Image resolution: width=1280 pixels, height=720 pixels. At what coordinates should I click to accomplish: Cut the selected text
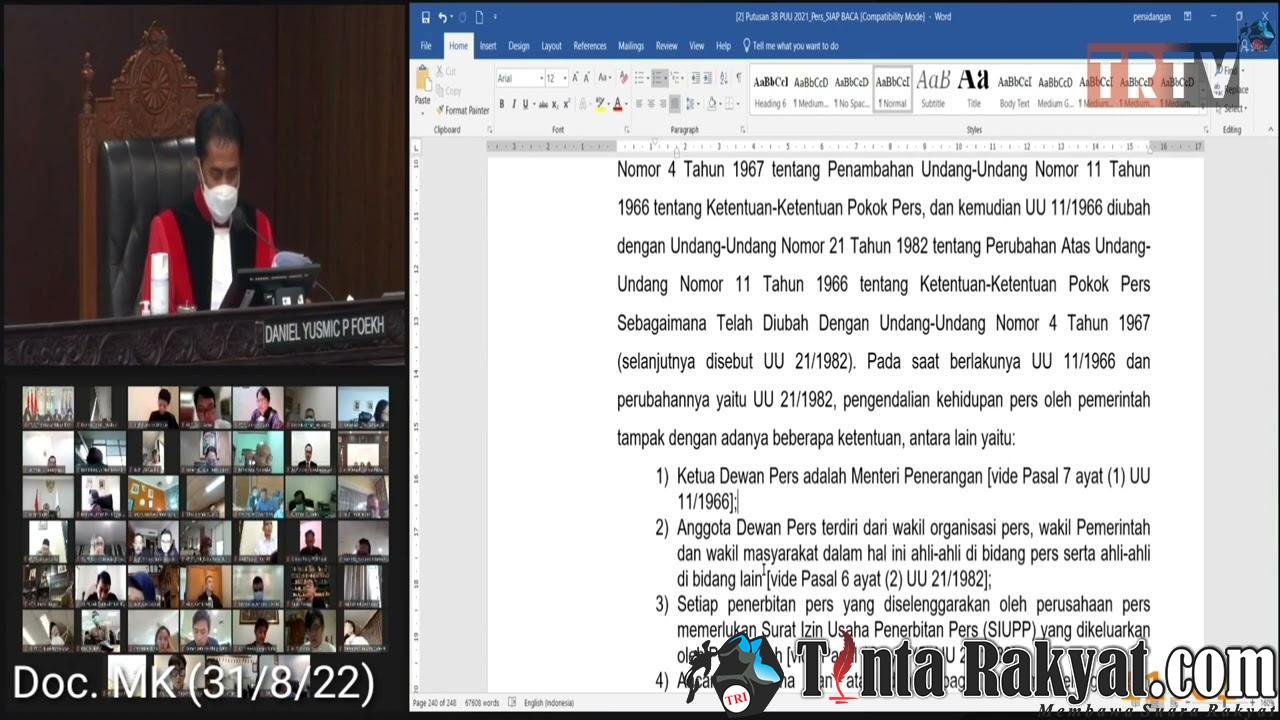tap(446, 71)
